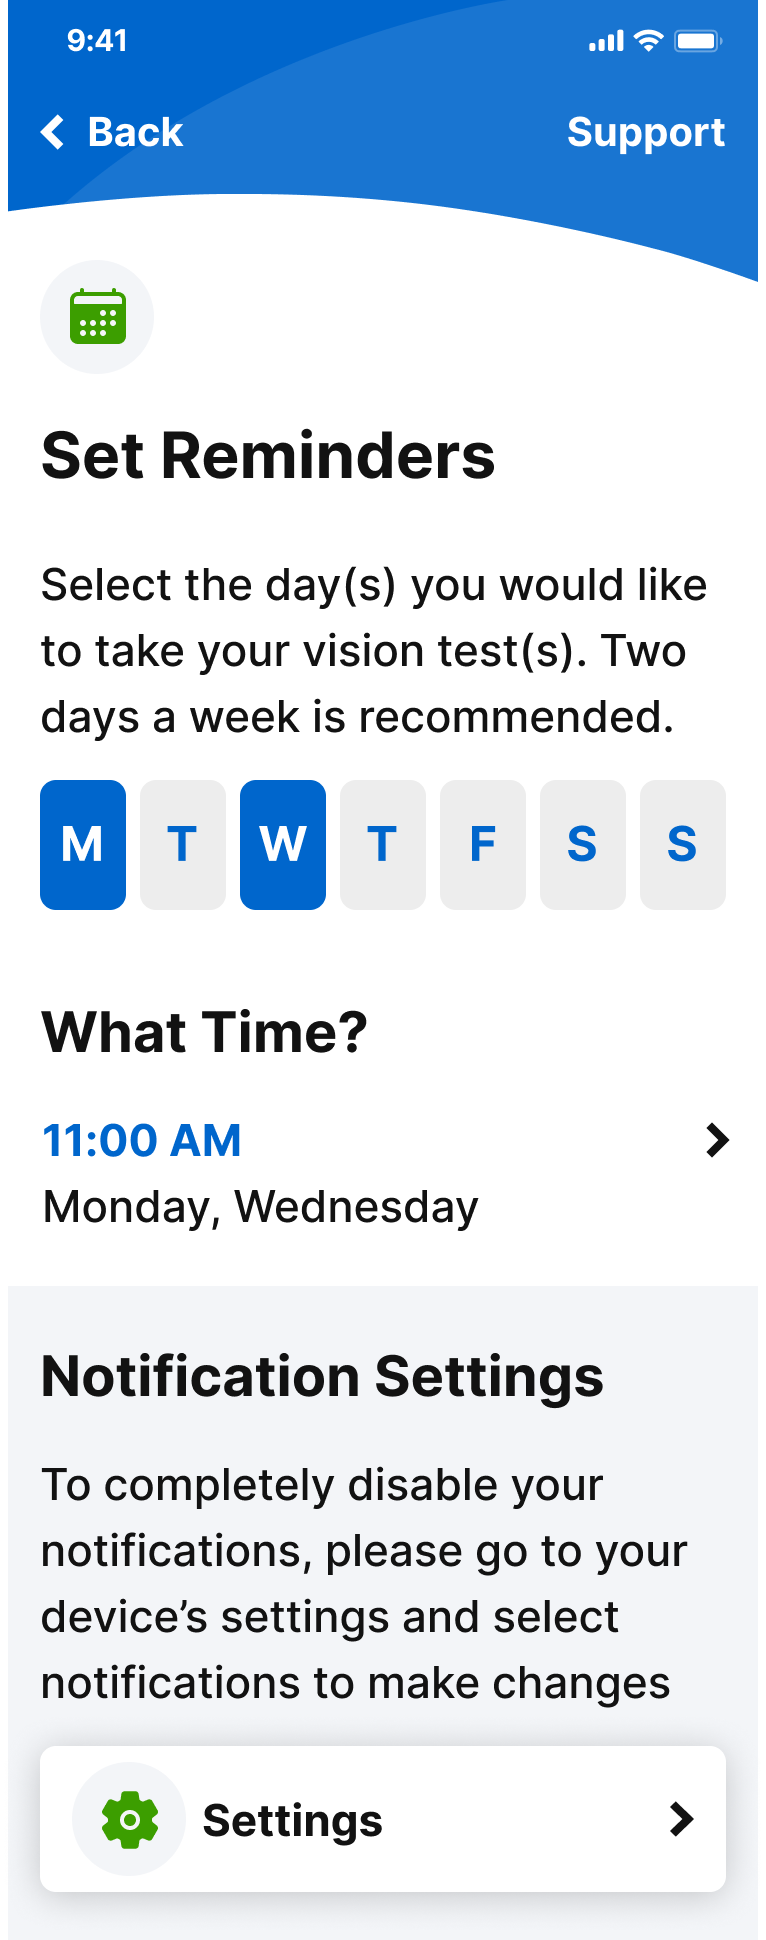Image resolution: width=766 pixels, height=1940 pixels.
Task: Click the green calendar icon
Action: (x=97, y=317)
